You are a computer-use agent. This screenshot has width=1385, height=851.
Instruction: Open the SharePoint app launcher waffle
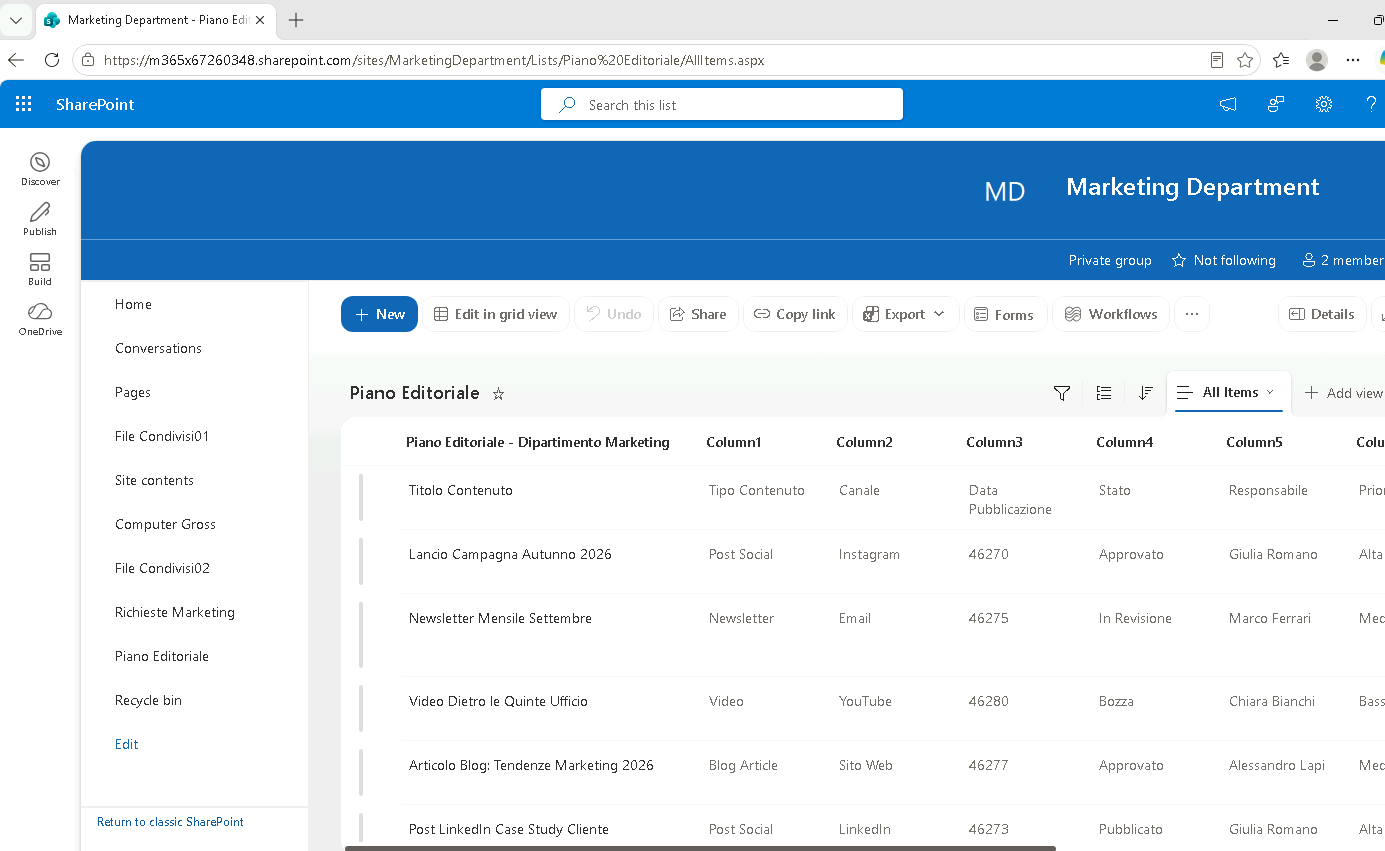[x=23, y=104]
